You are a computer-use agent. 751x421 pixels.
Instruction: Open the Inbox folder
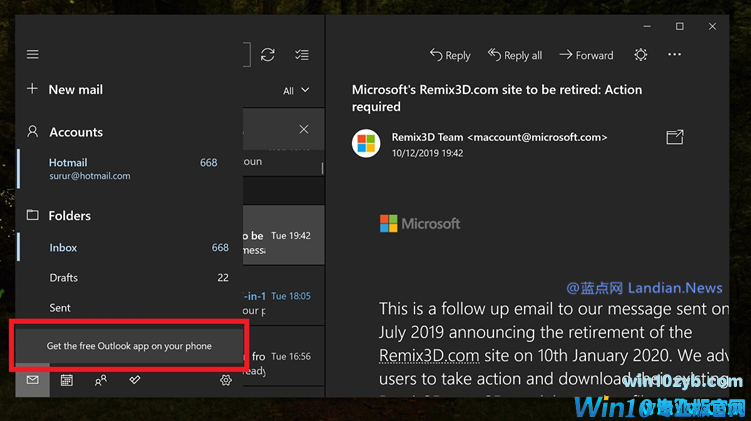130,248
